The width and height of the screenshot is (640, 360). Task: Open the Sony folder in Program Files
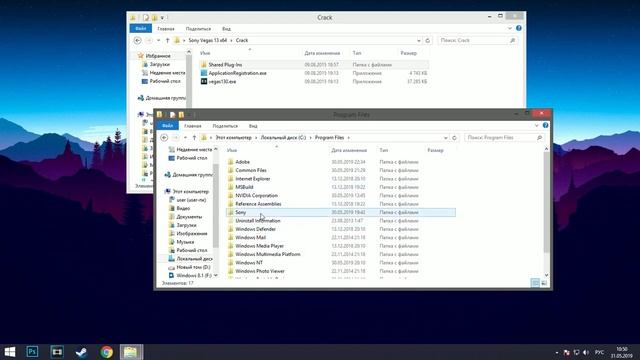coord(340,212)
